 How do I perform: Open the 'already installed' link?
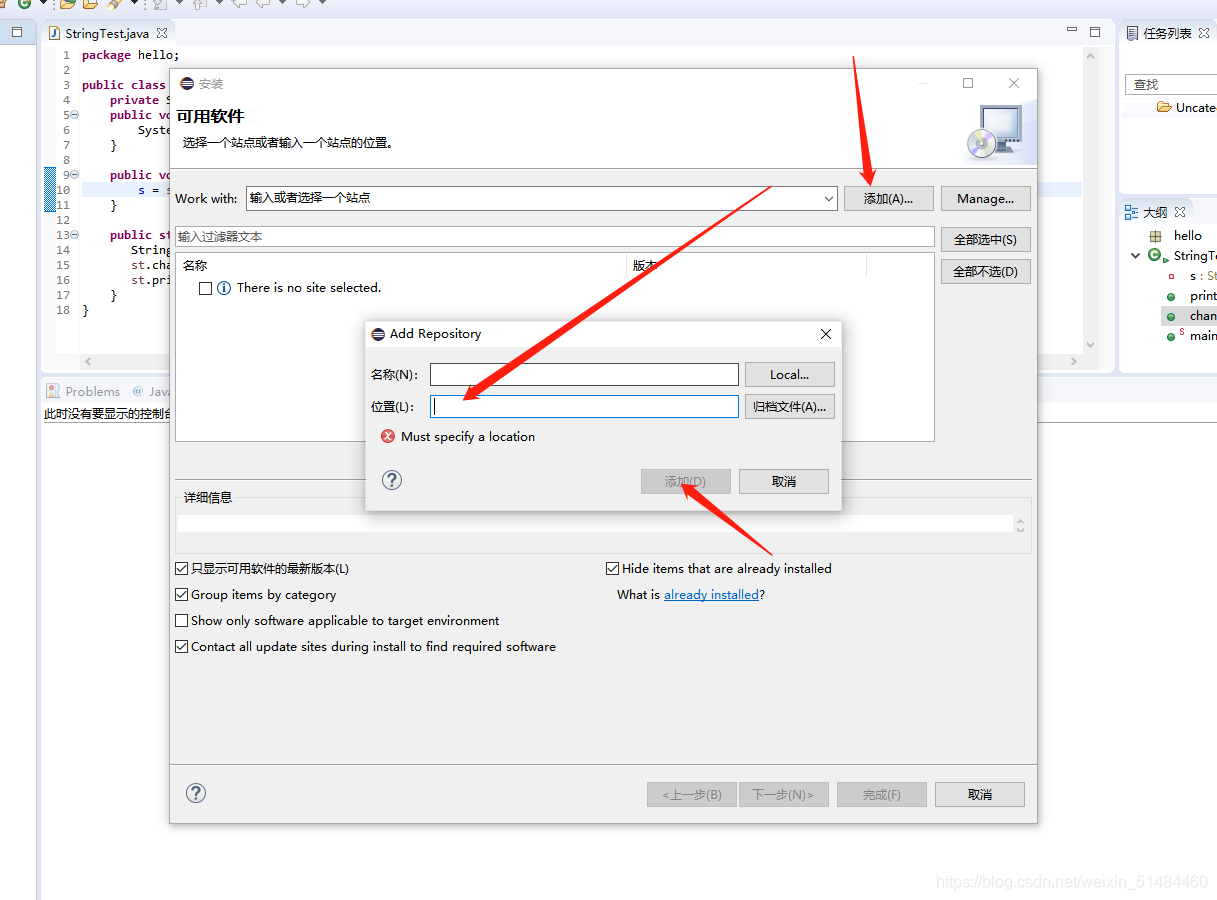click(711, 595)
